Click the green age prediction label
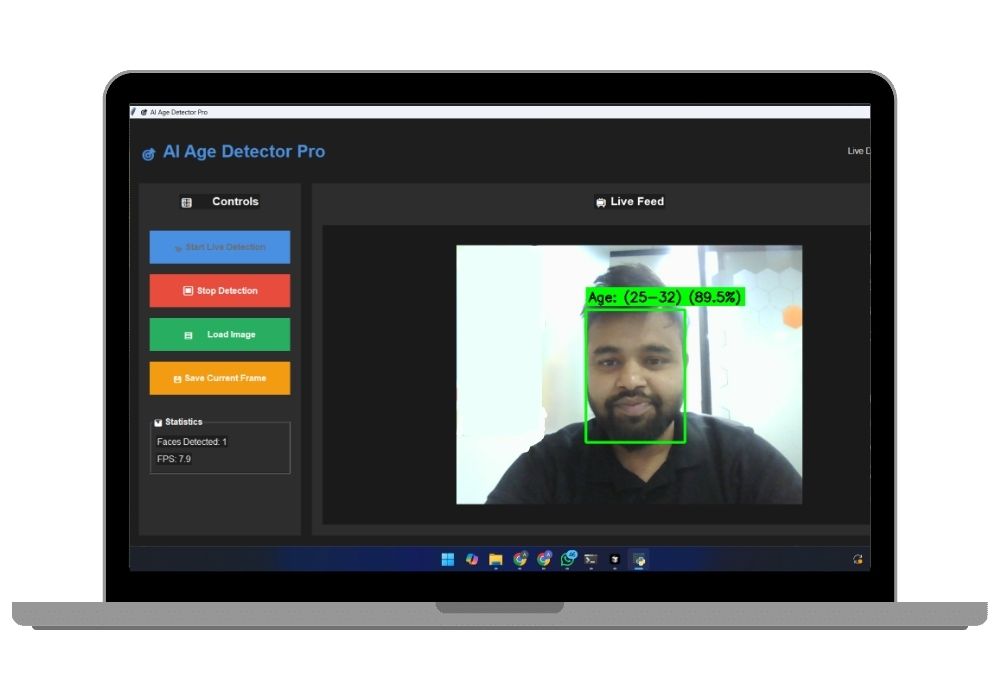Screen dimensions: 1000x700 coord(663,296)
